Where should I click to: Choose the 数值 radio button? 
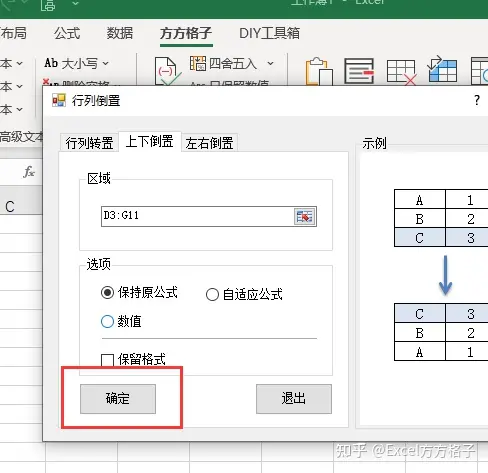point(107,322)
